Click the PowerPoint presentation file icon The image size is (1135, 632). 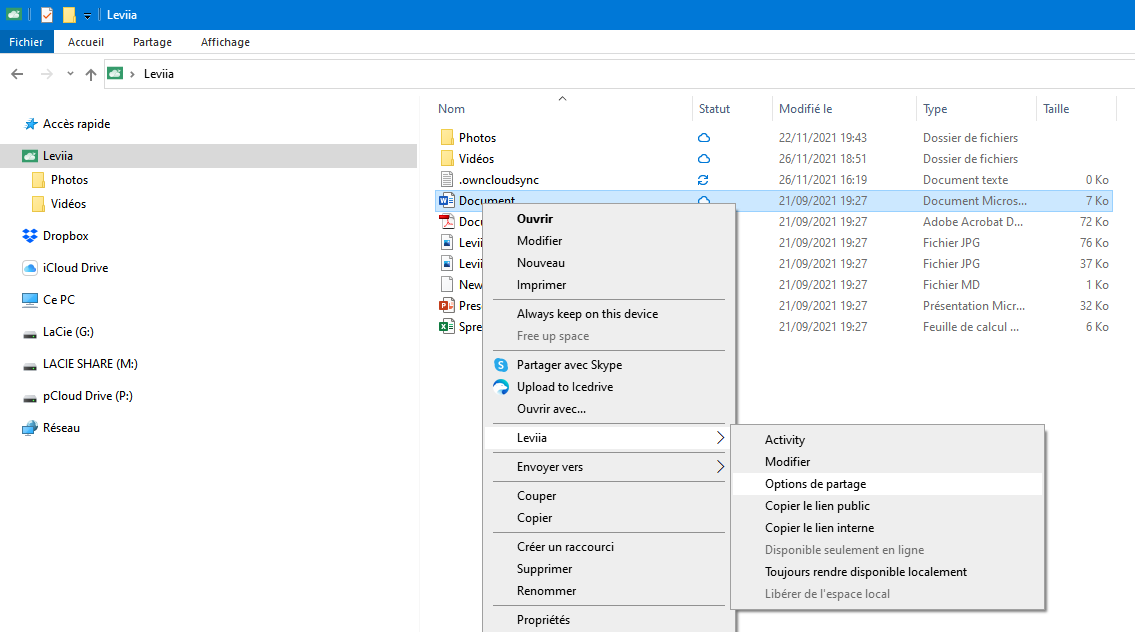[447, 306]
